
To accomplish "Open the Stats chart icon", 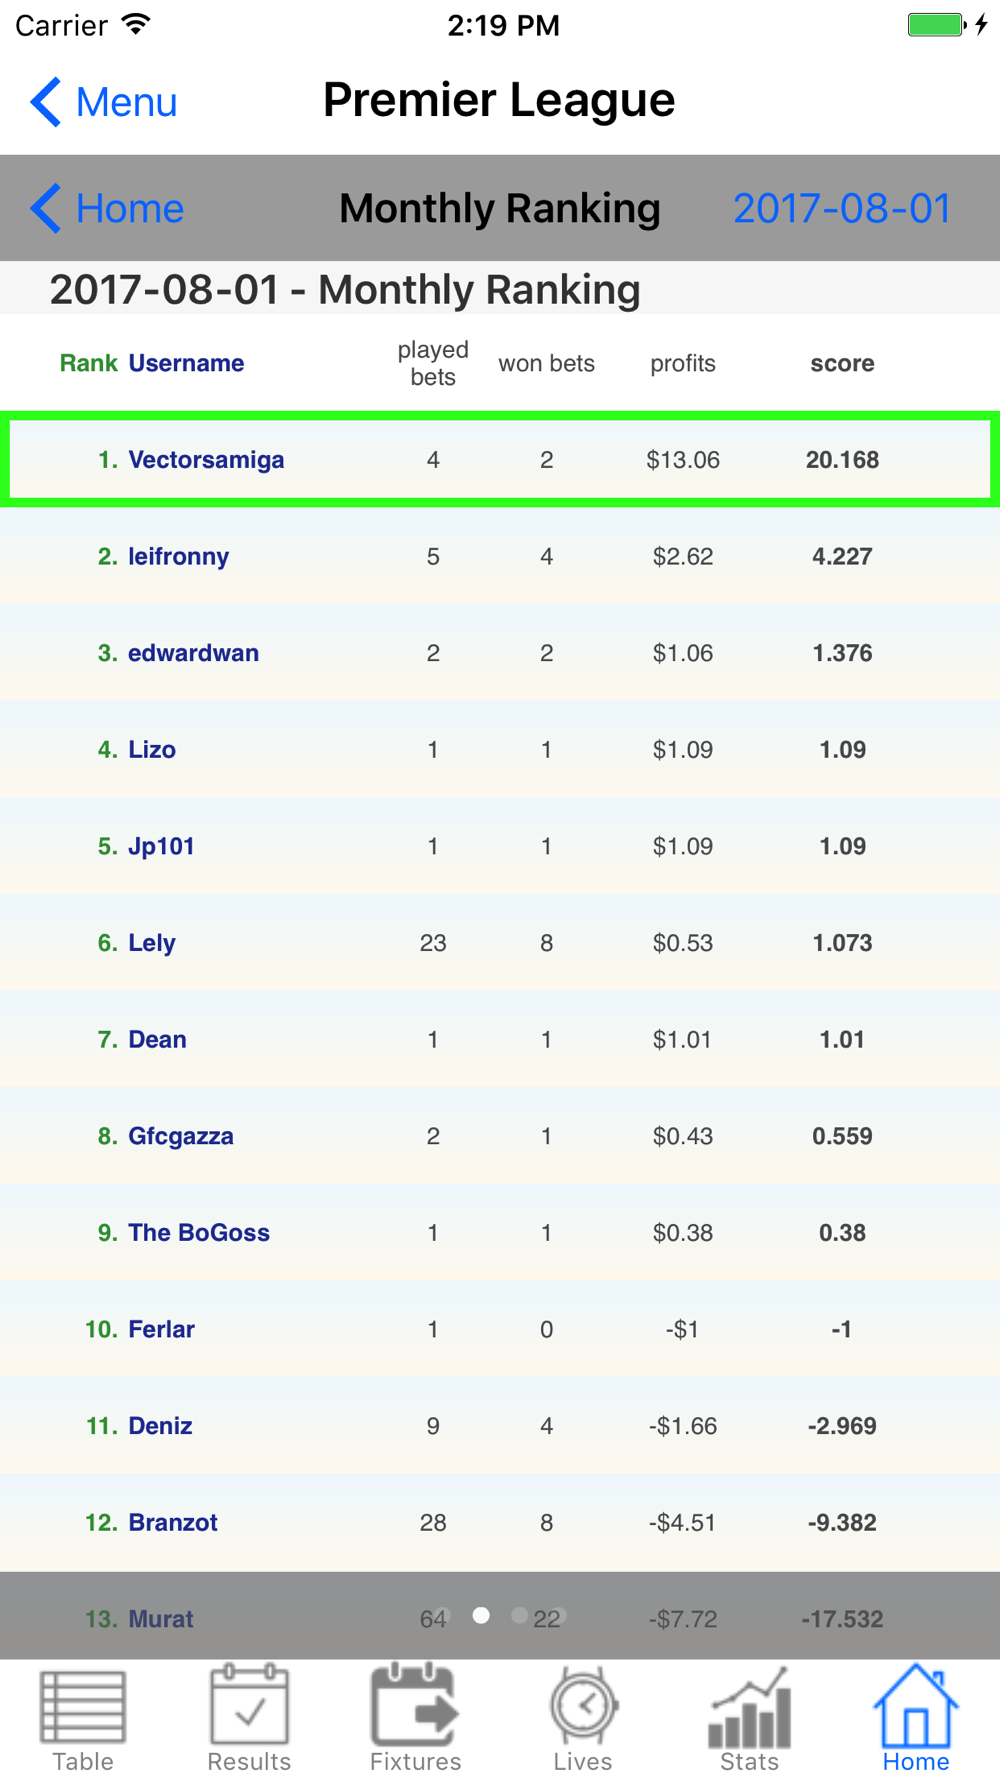I will pos(749,1706).
